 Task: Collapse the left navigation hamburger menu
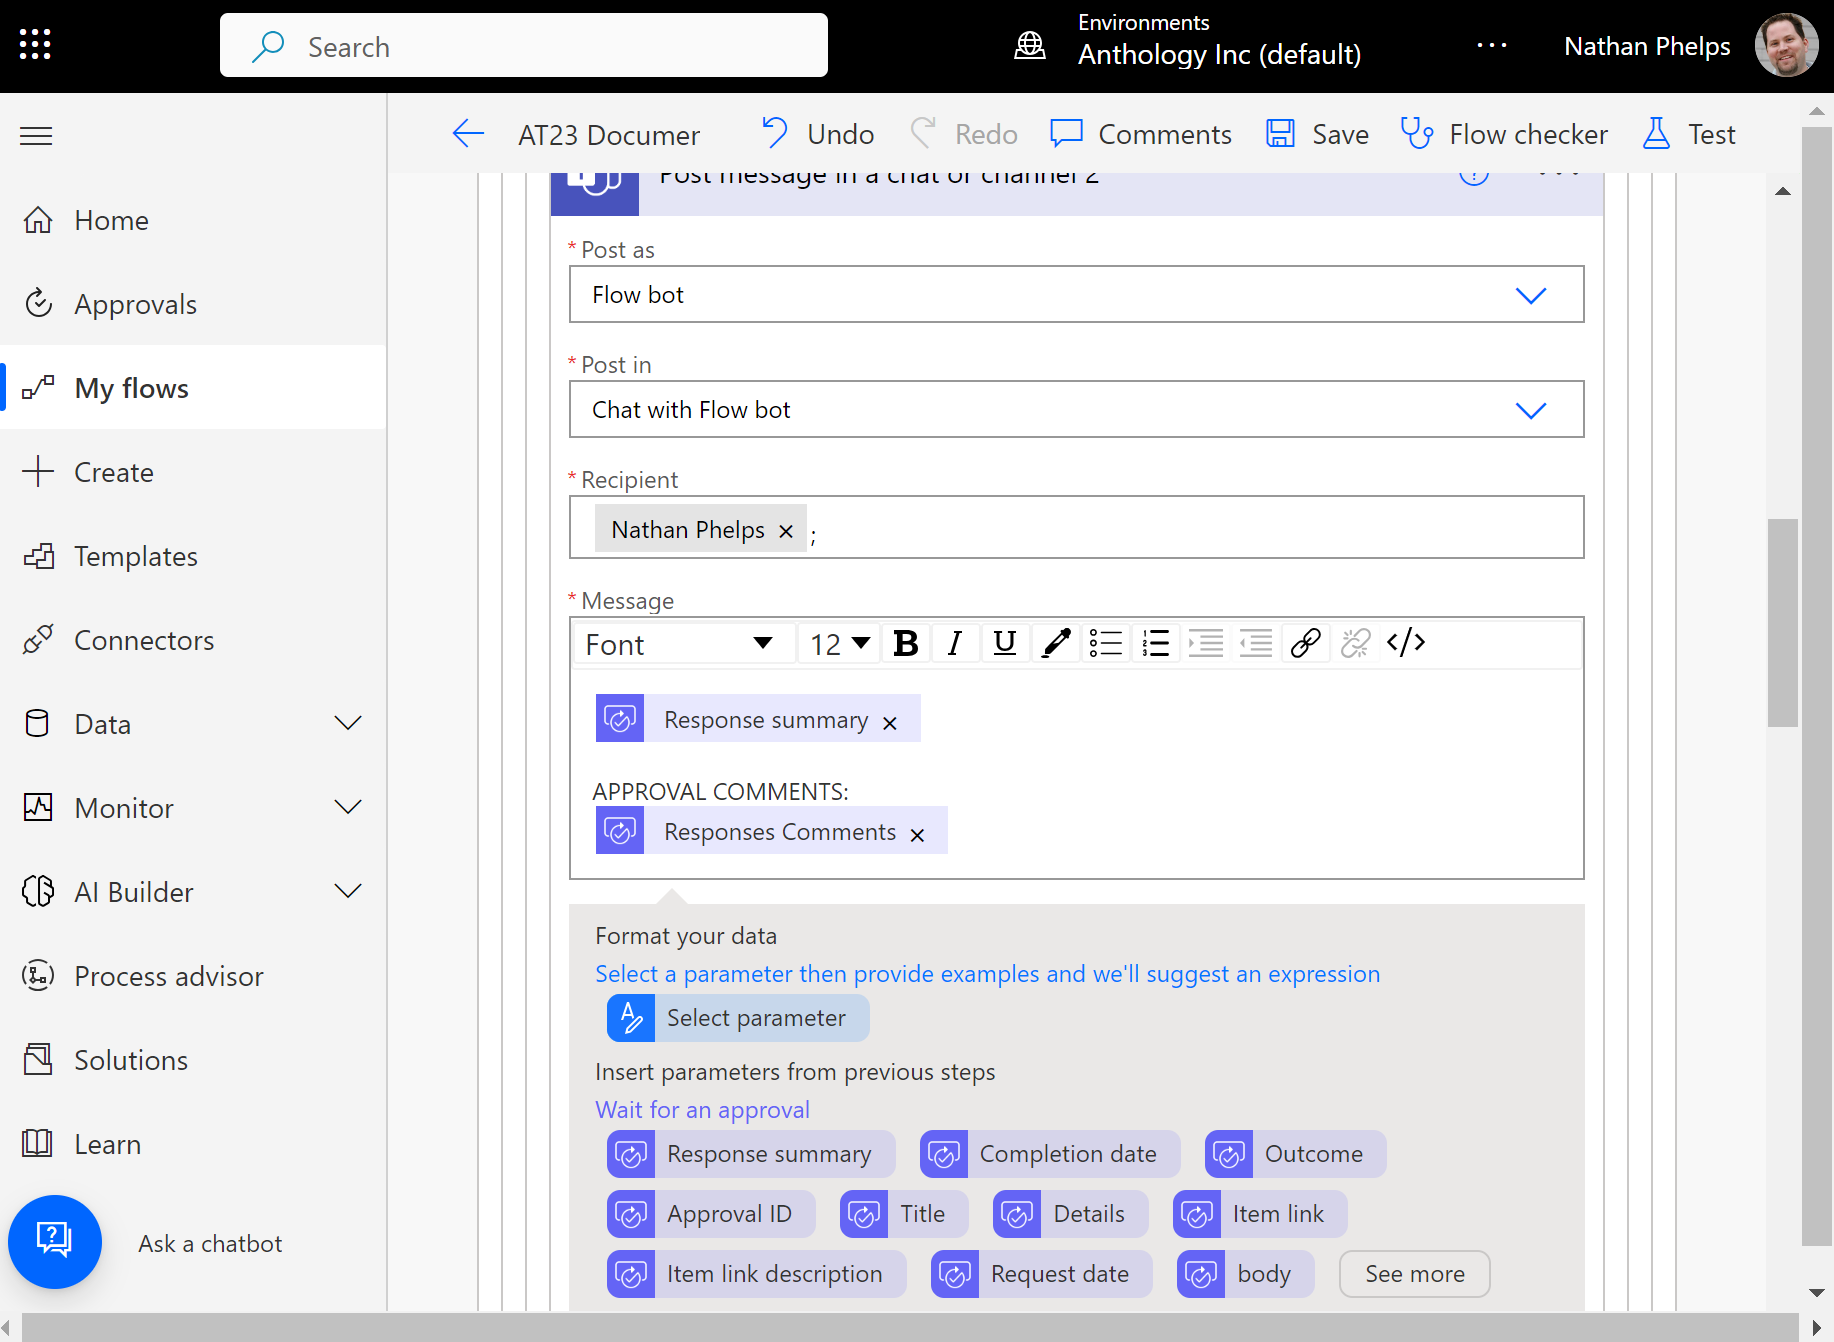(36, 136)
